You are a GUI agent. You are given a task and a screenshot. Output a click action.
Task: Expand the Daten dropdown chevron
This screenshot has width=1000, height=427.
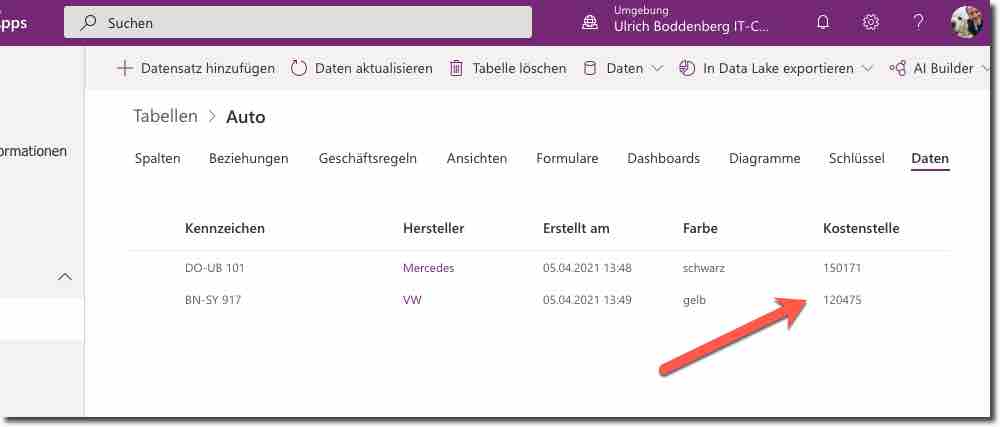click(657, 68)
